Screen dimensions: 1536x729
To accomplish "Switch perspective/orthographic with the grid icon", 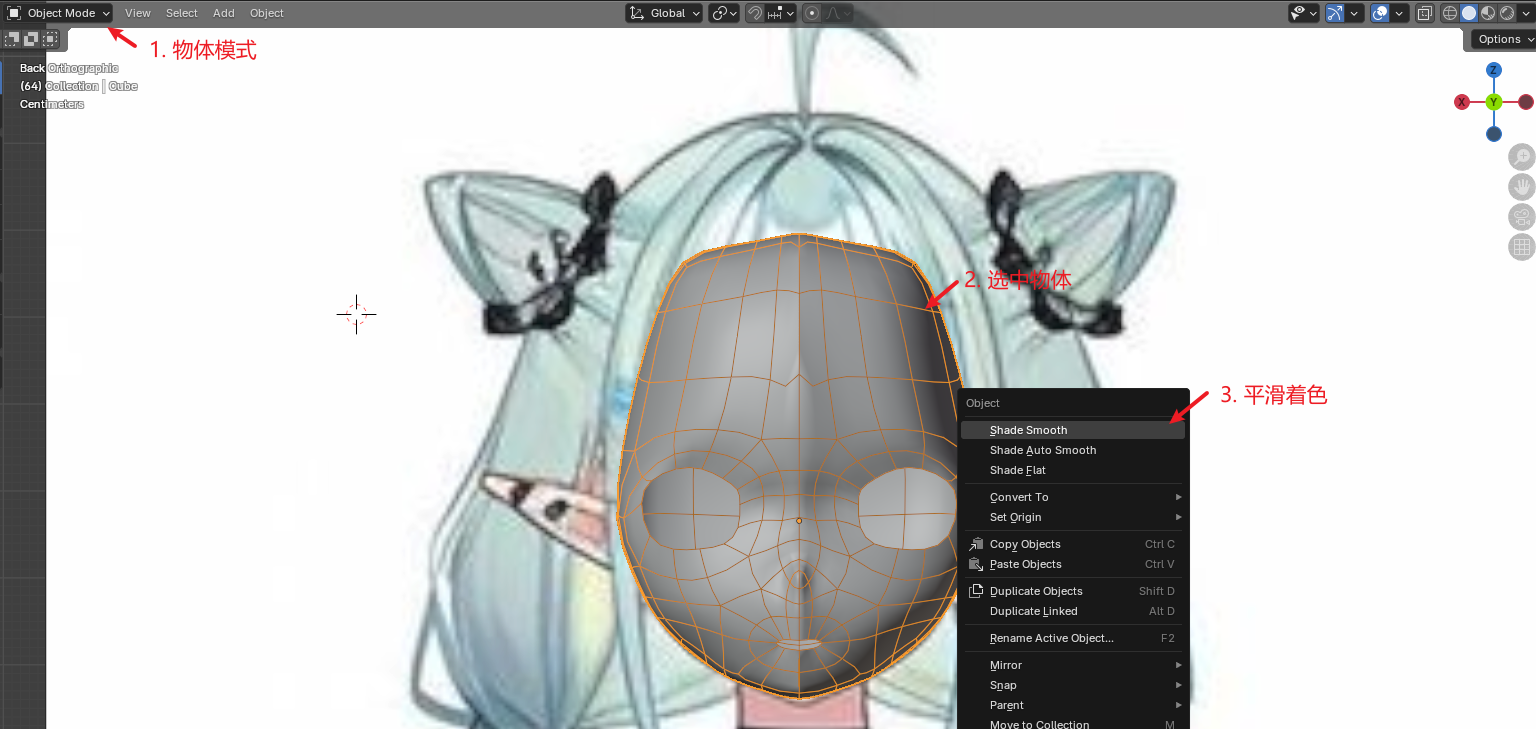I will [1521, 247].
